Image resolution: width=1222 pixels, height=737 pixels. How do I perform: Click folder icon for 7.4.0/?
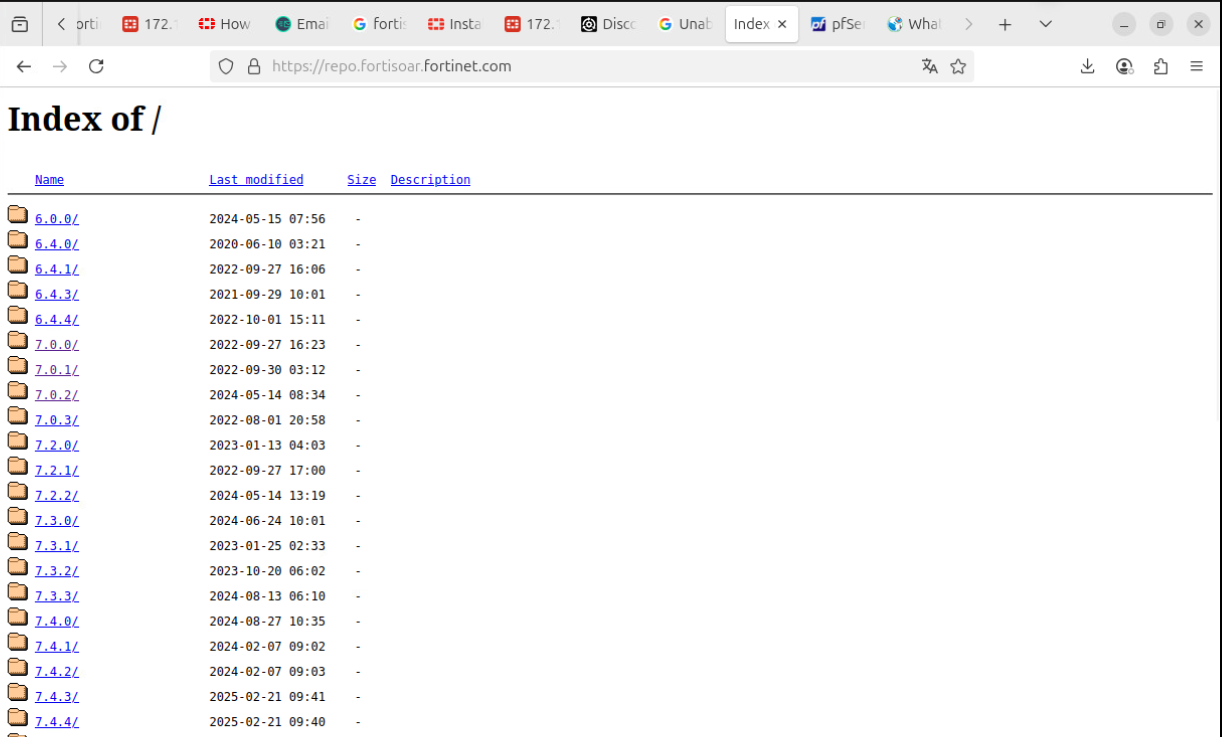(18, 616)
